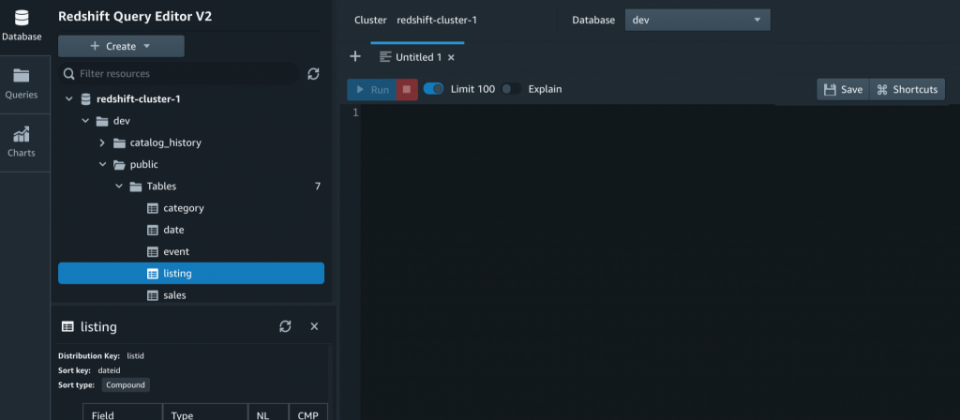Focus the Filter resources search field

click(179, 73)
